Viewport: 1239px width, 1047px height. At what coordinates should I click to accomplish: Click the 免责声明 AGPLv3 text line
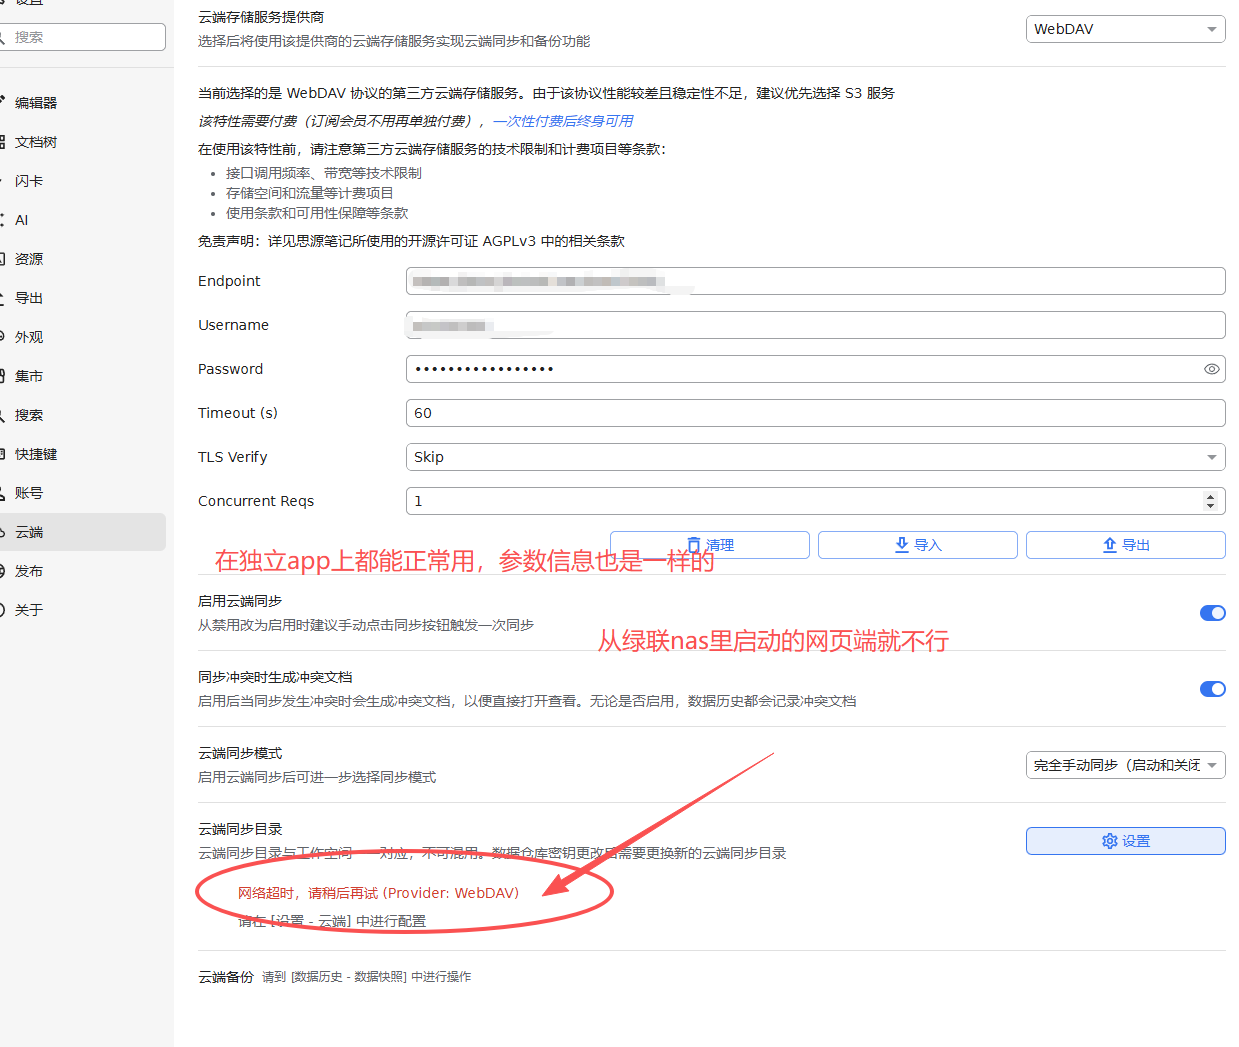tap(411, 241)
